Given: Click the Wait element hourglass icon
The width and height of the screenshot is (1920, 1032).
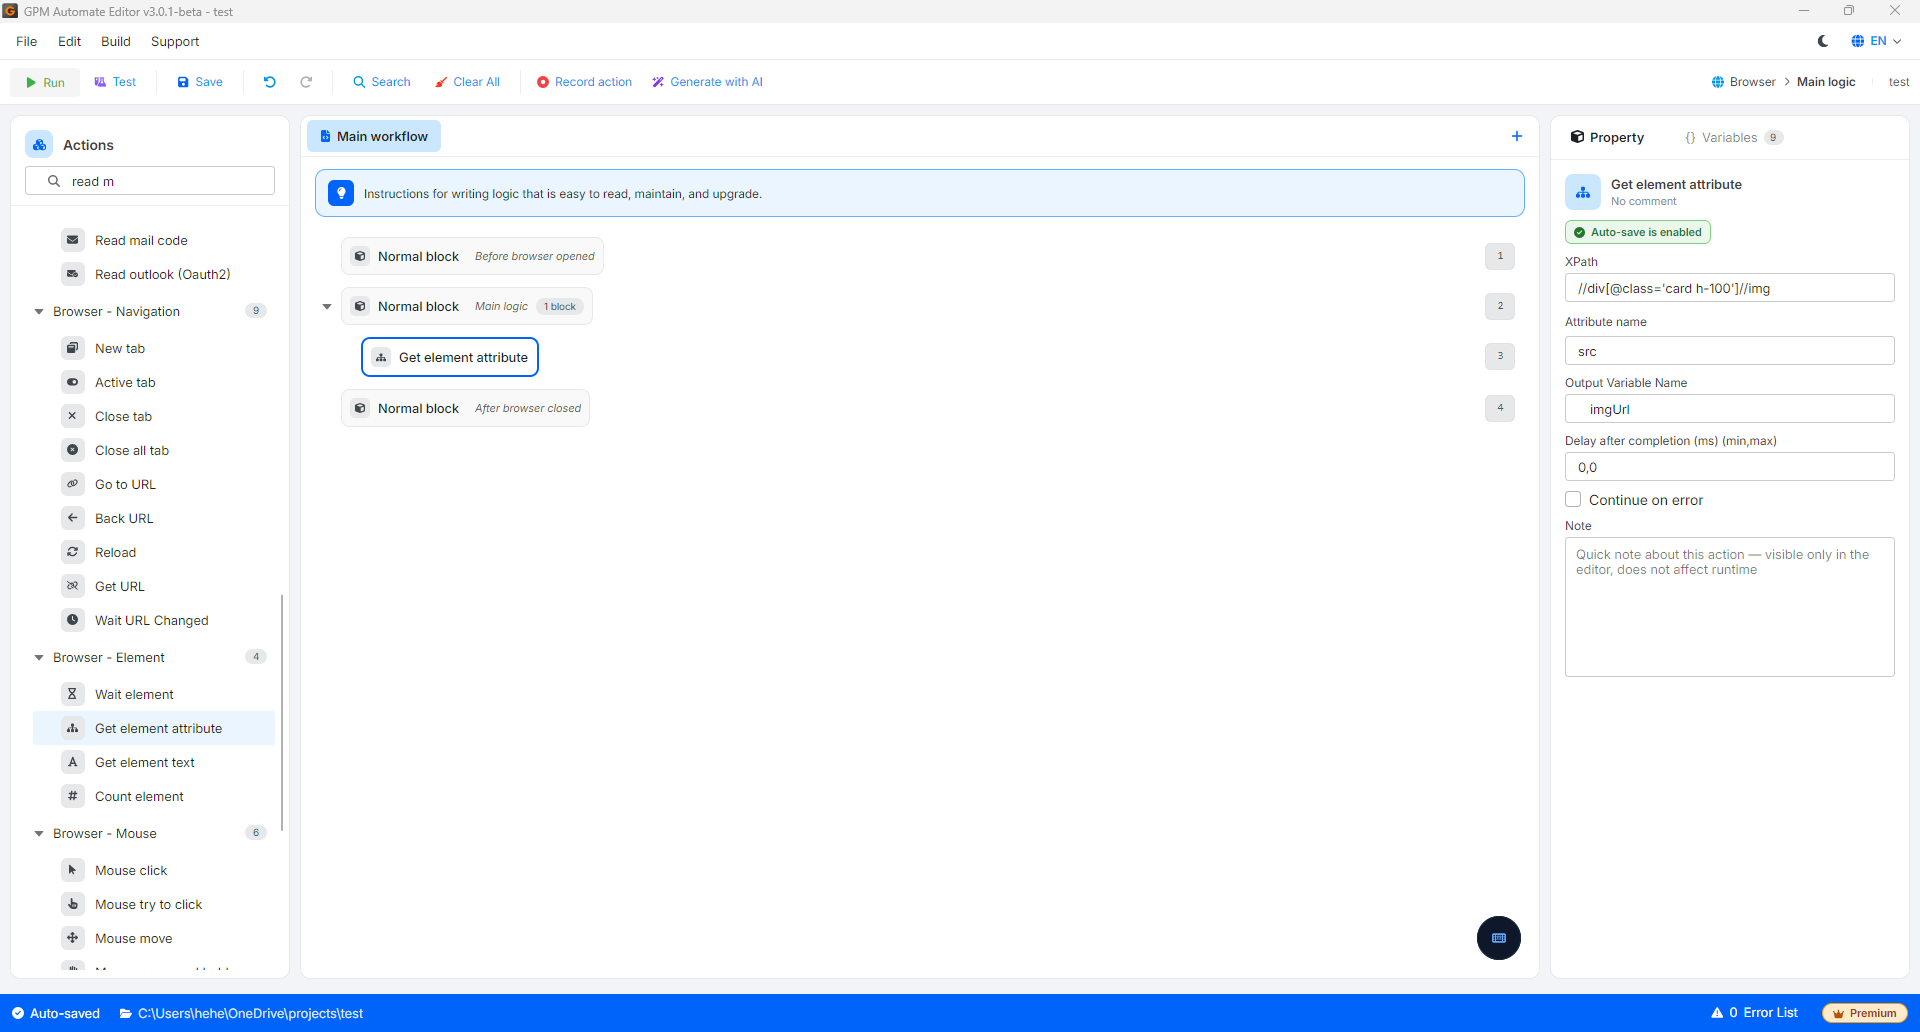Looking at the screenshot, I should coord(73,694).
